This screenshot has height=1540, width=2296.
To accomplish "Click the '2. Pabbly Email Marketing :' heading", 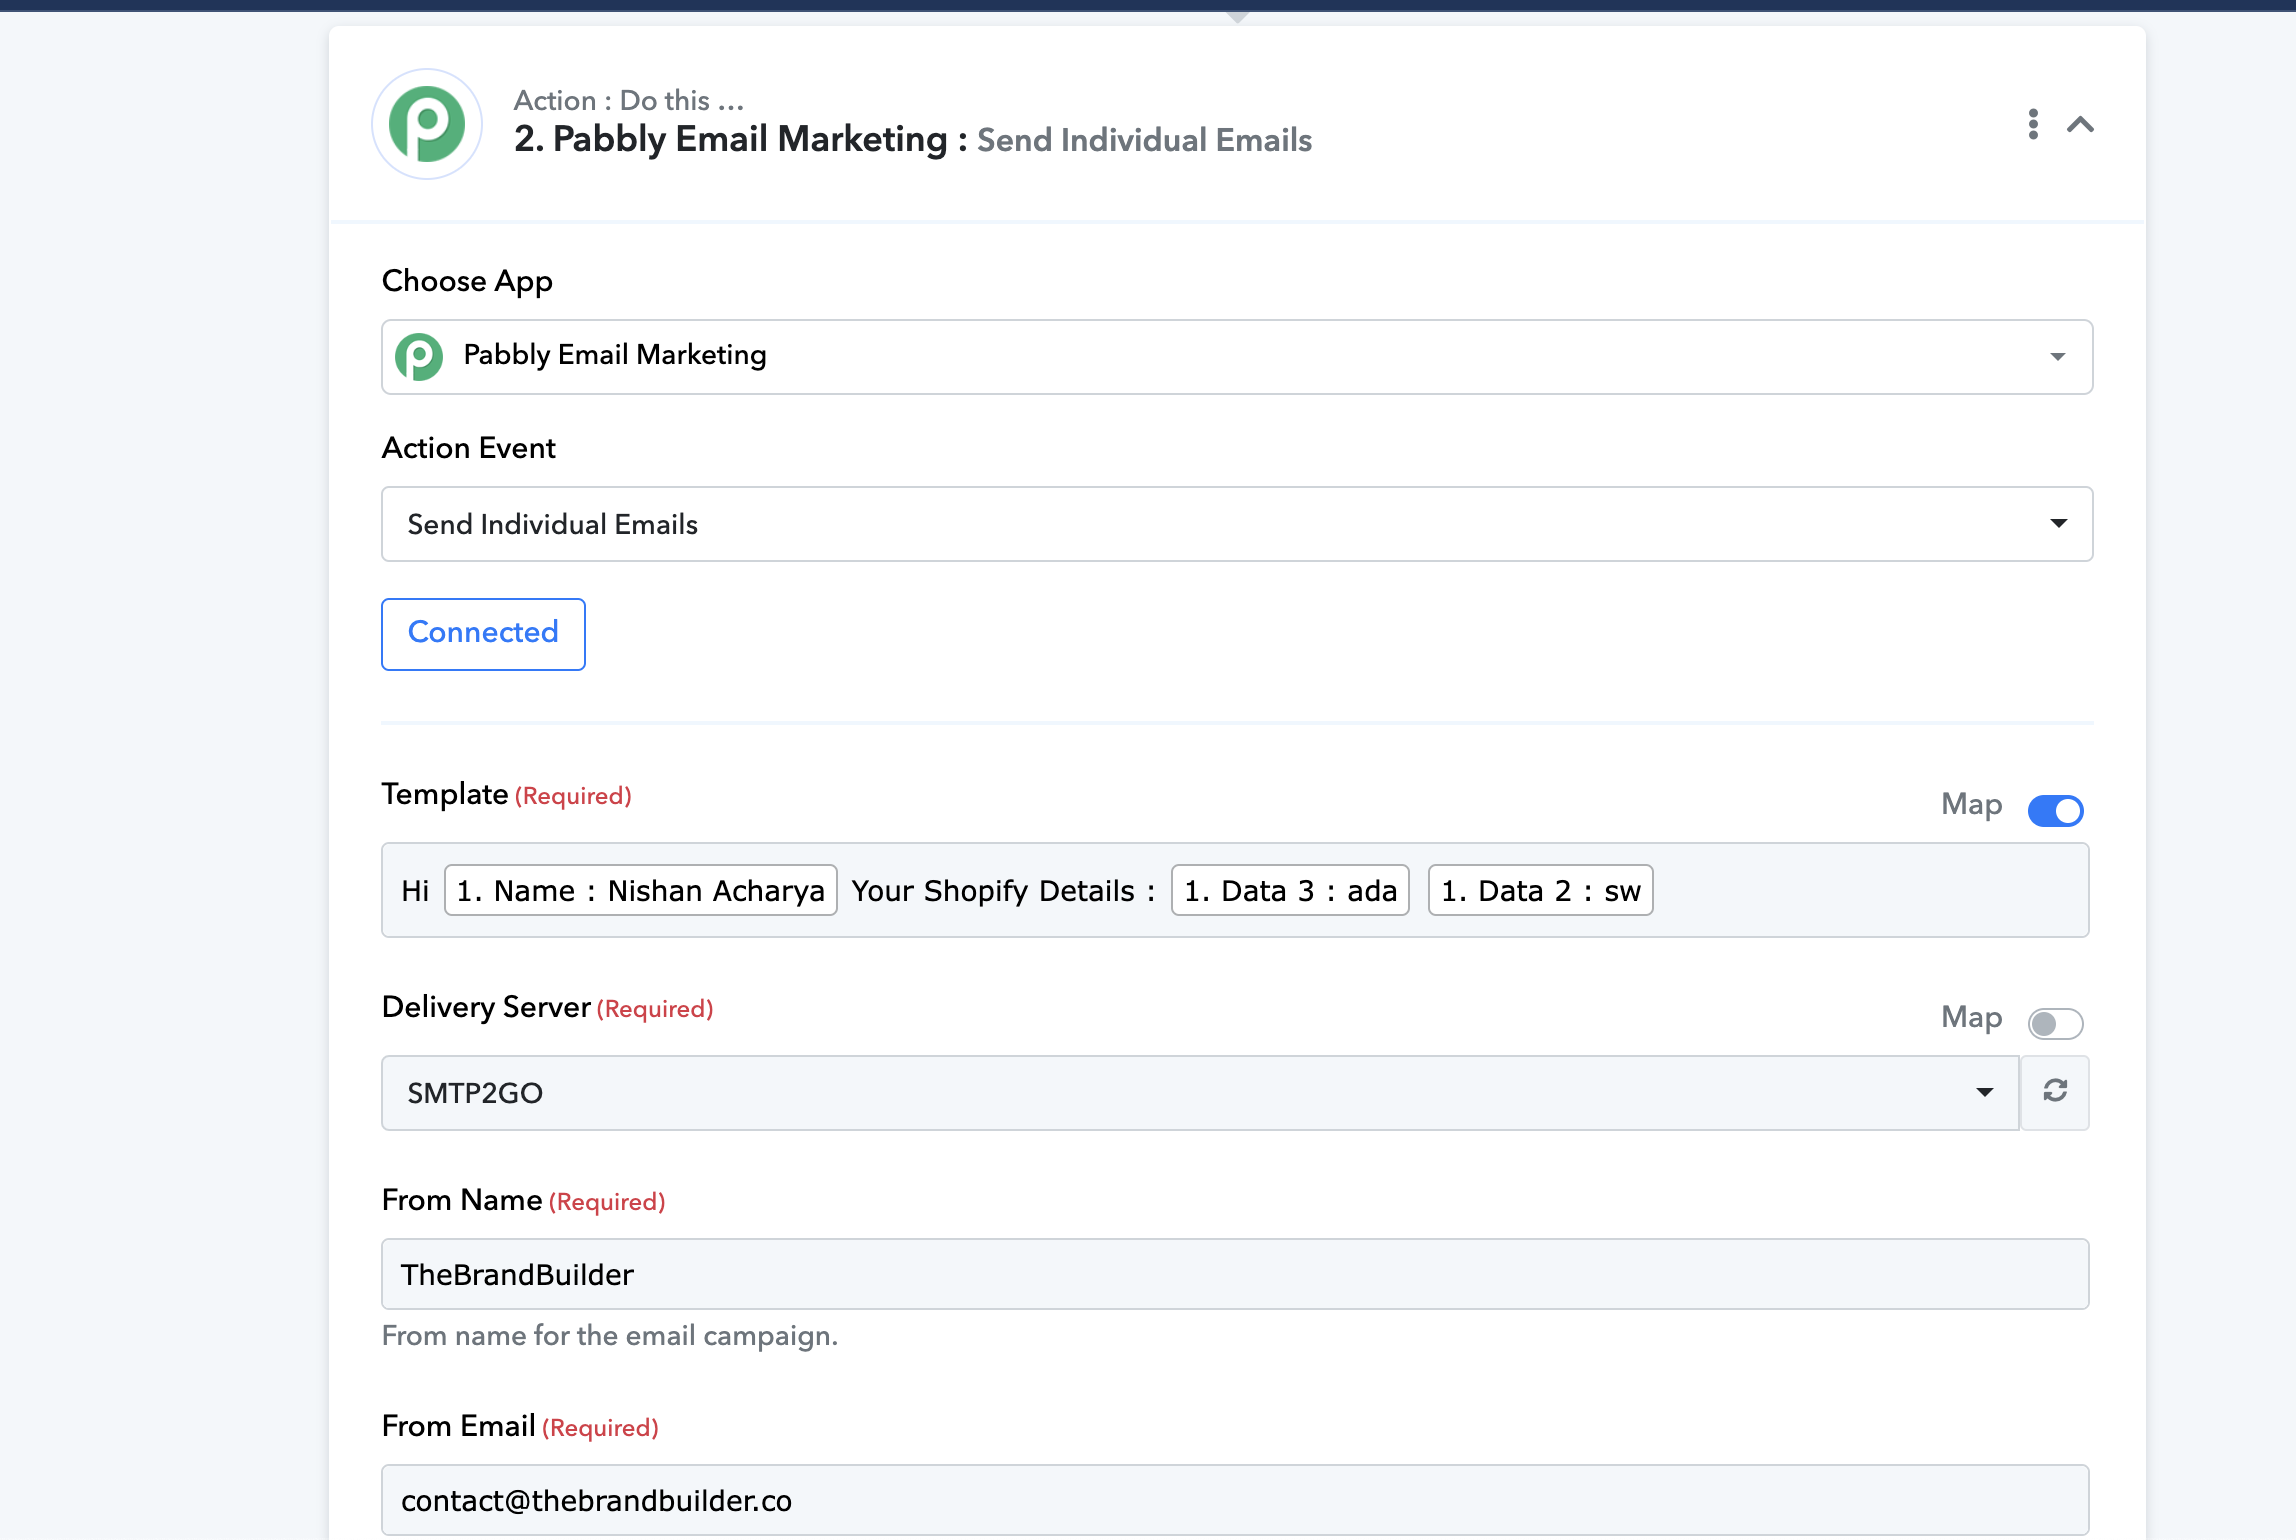I will click(x=741, y=140).
